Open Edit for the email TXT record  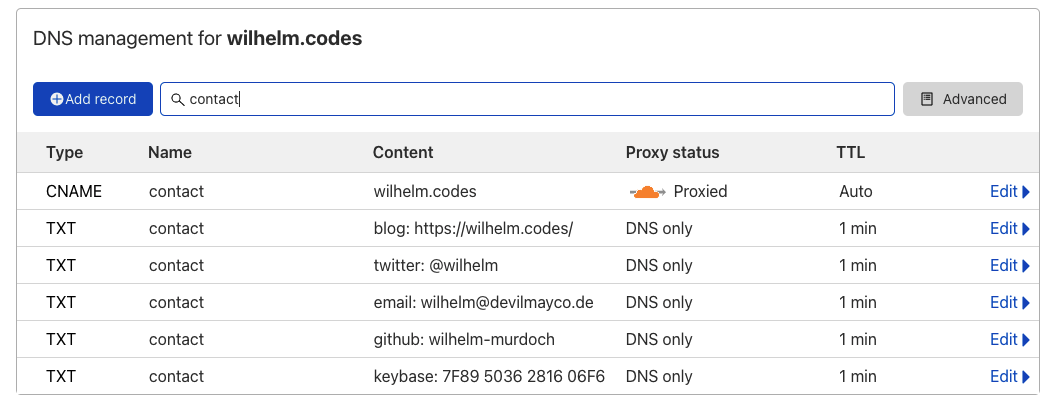pos(1009,303)
